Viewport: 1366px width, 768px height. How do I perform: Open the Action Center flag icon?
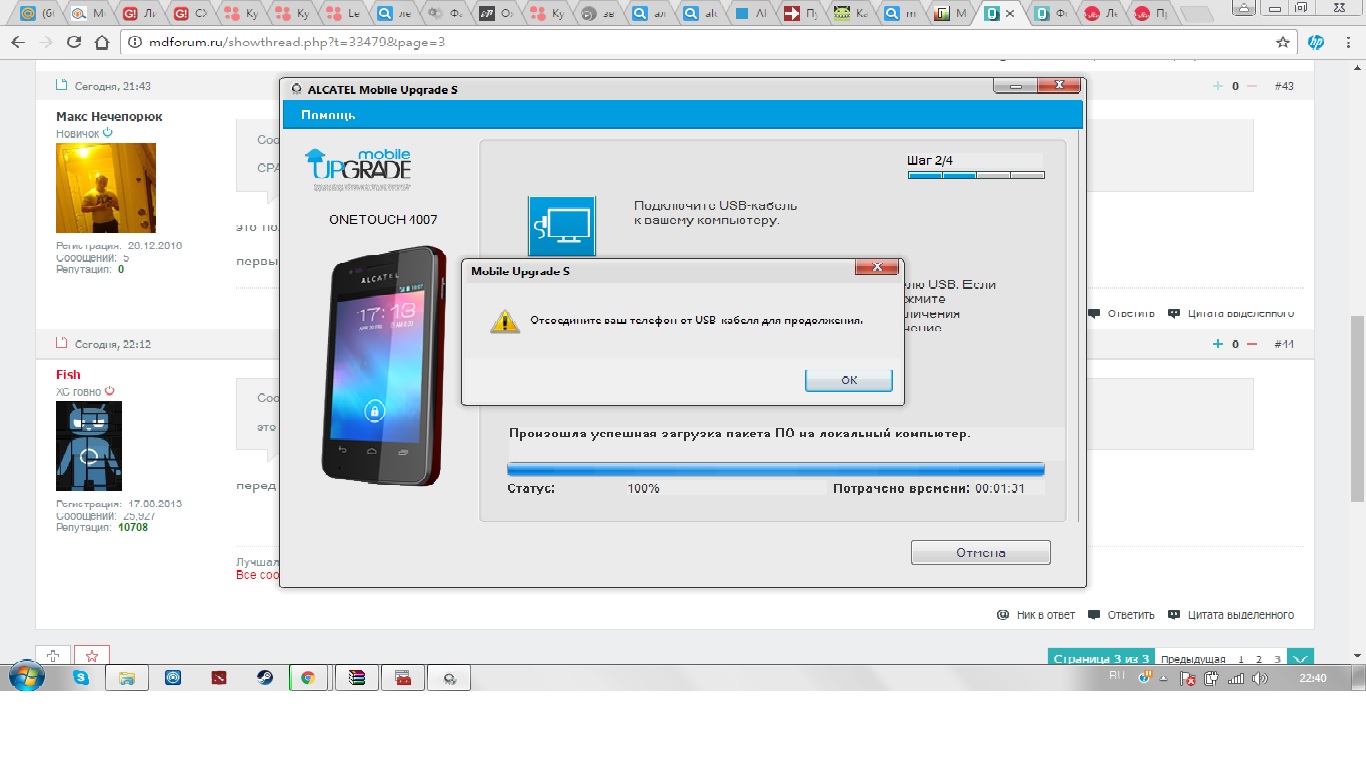pos(1188,678)
